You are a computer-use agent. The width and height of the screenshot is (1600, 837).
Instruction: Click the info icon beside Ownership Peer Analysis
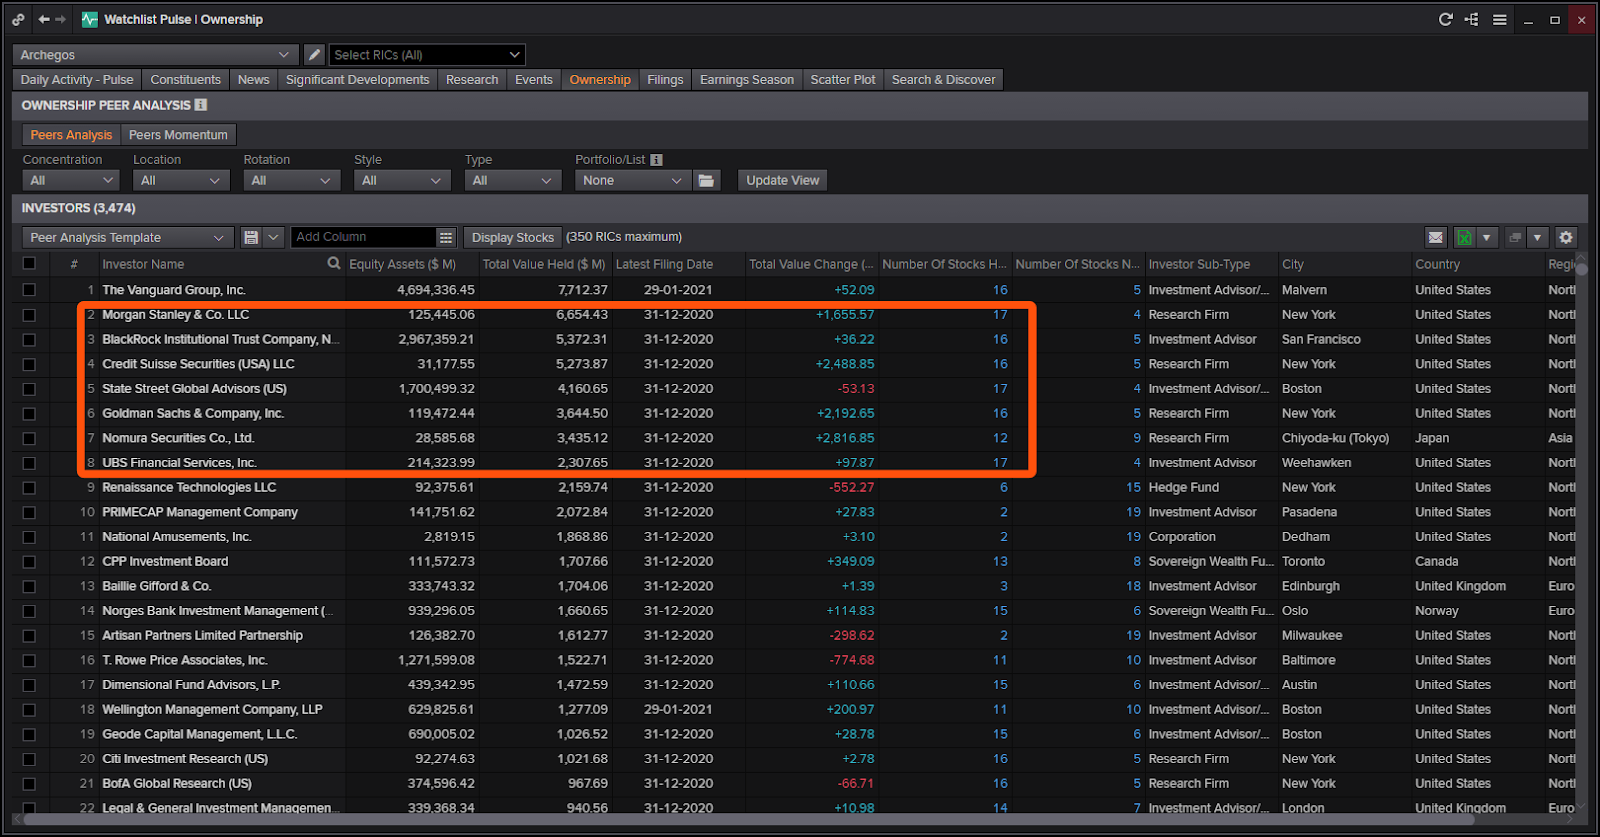click(201, 105)
